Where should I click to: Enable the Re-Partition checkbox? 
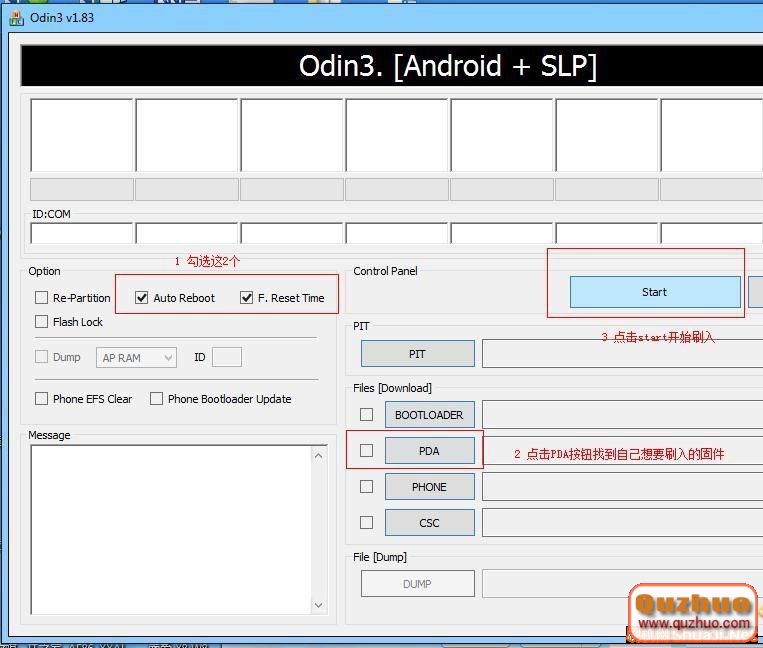pyautogui.click(x=41, y=298)
